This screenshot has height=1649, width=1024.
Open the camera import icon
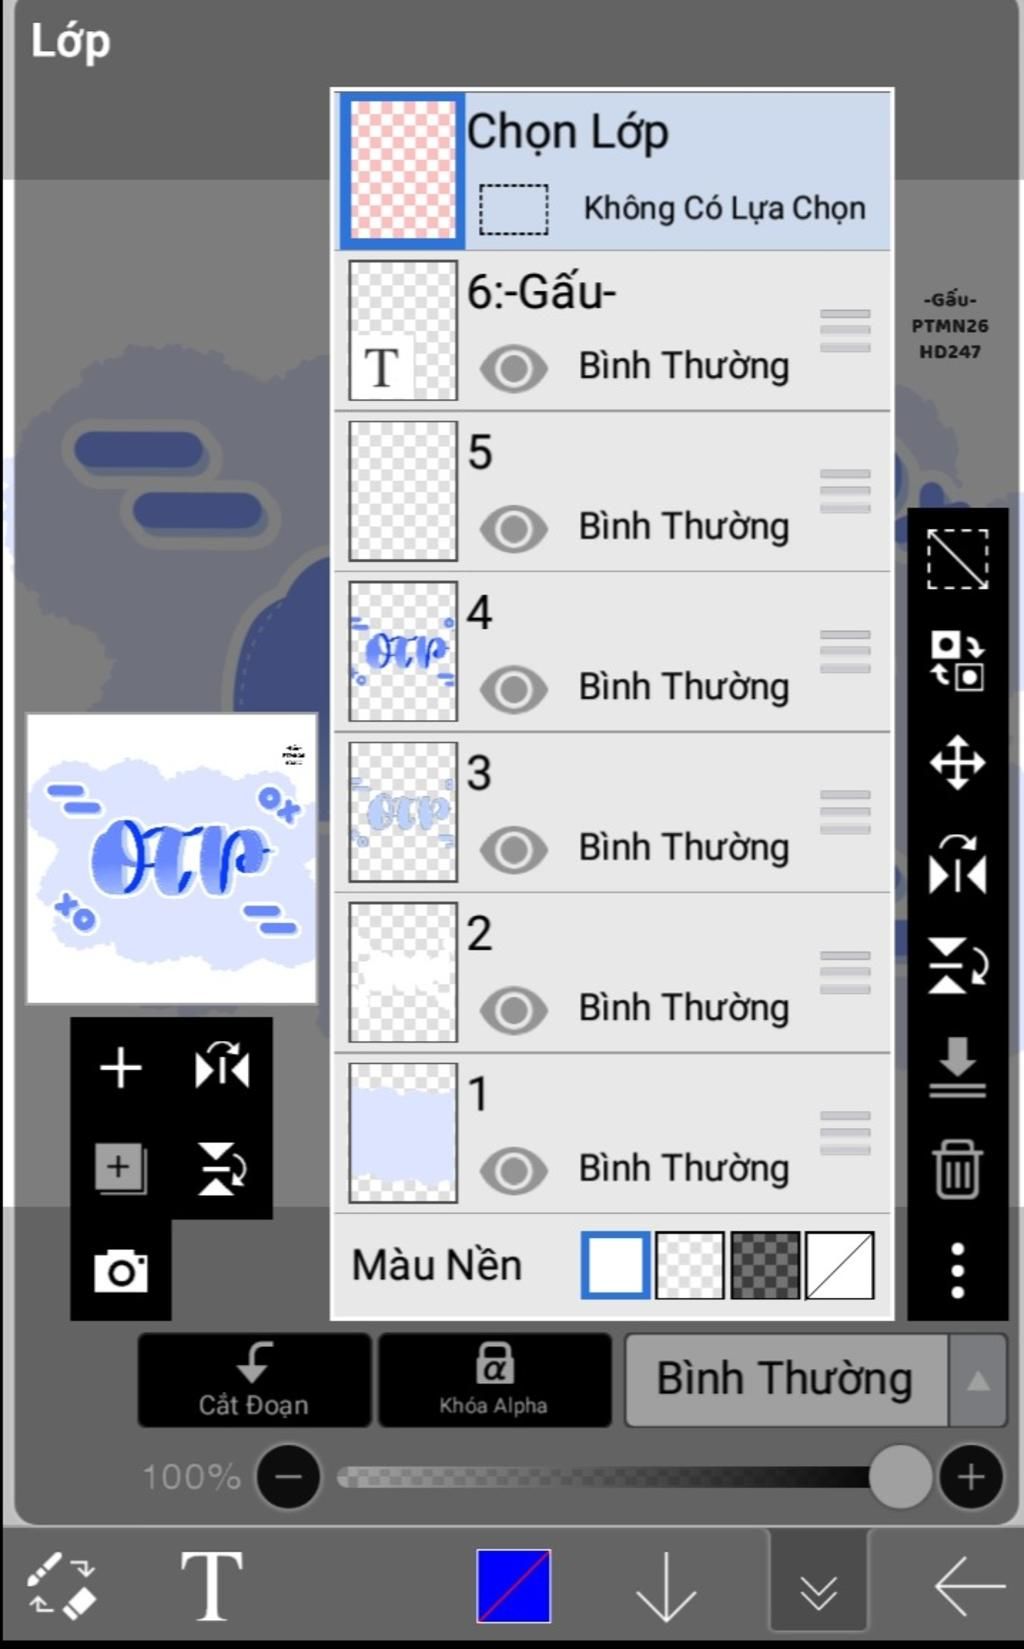121,1271
